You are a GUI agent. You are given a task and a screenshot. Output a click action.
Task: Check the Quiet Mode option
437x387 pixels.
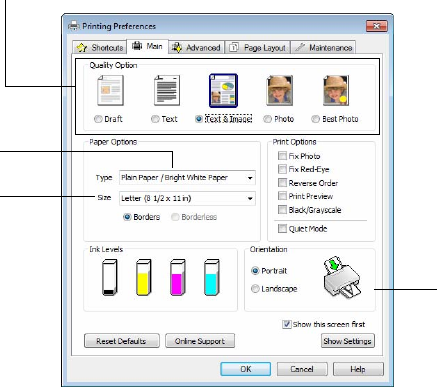coord(282,228)
